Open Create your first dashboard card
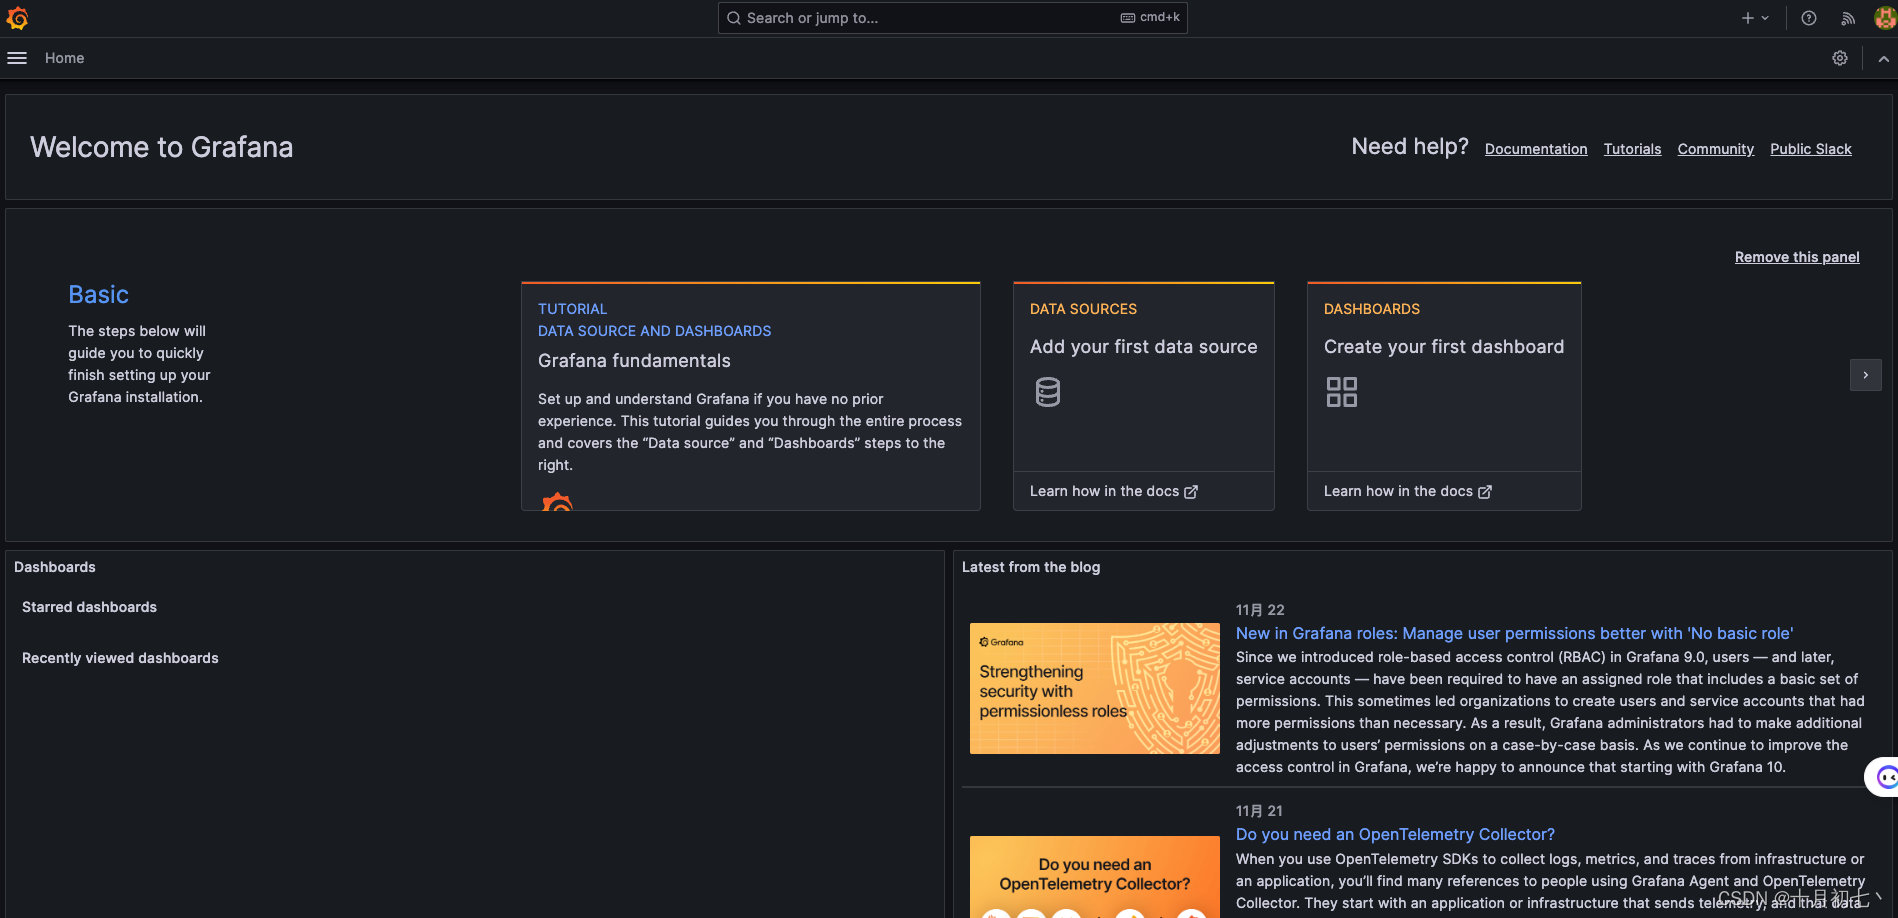Screen dimensions: 1898x918 coord(1444,377)
